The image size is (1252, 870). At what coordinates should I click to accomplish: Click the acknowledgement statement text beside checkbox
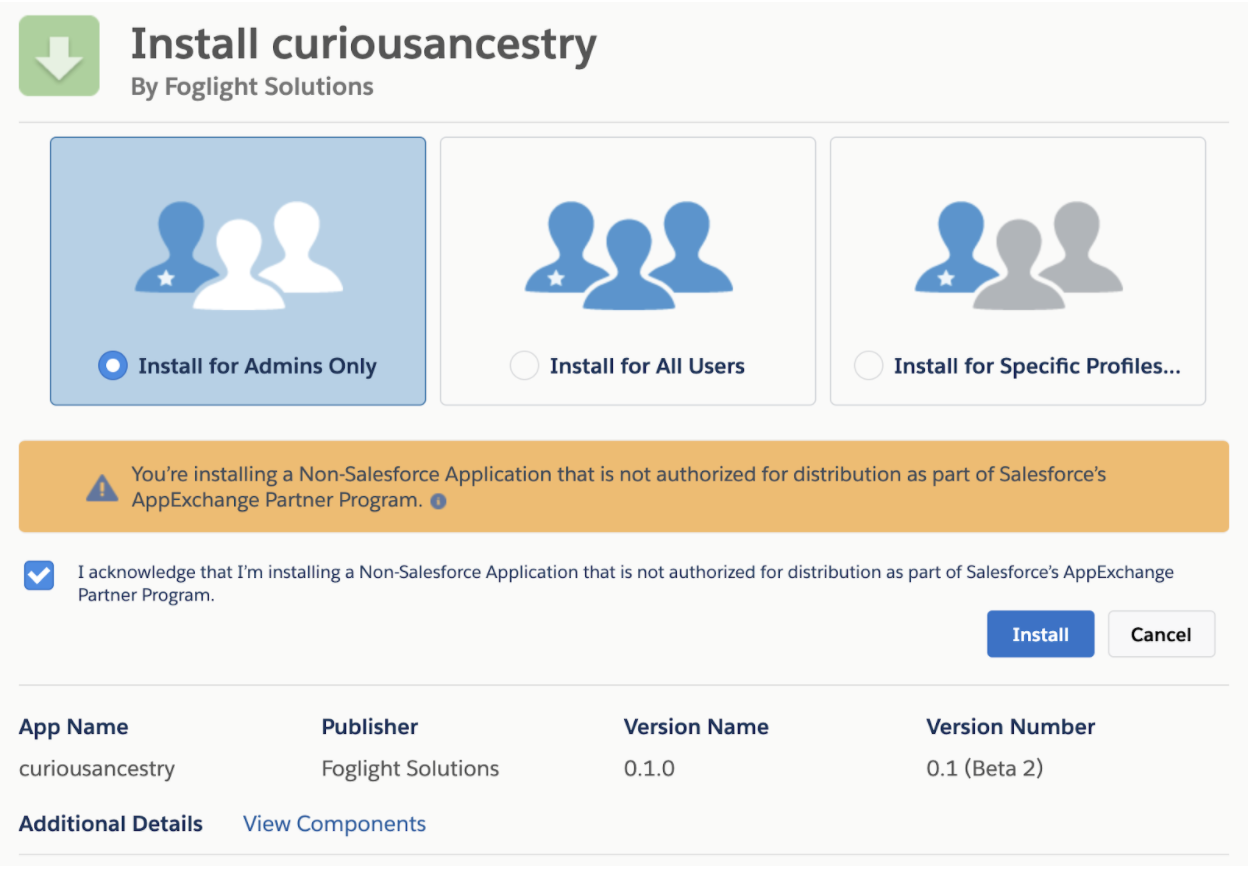626,584
